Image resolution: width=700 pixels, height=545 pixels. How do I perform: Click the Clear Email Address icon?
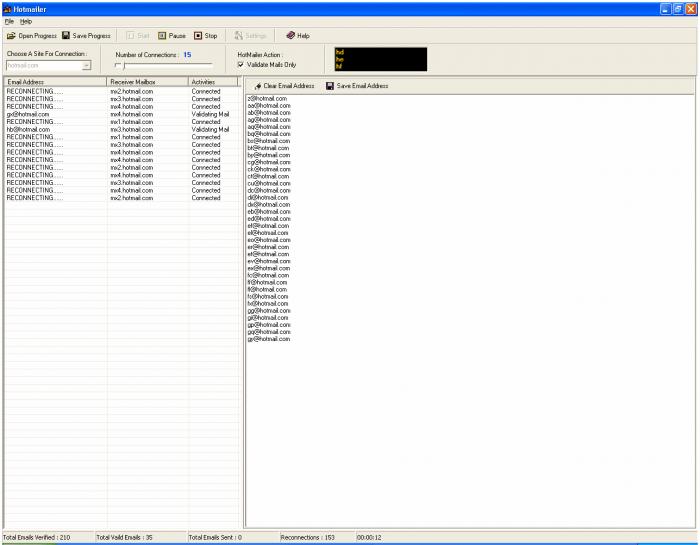pos(258,86)
